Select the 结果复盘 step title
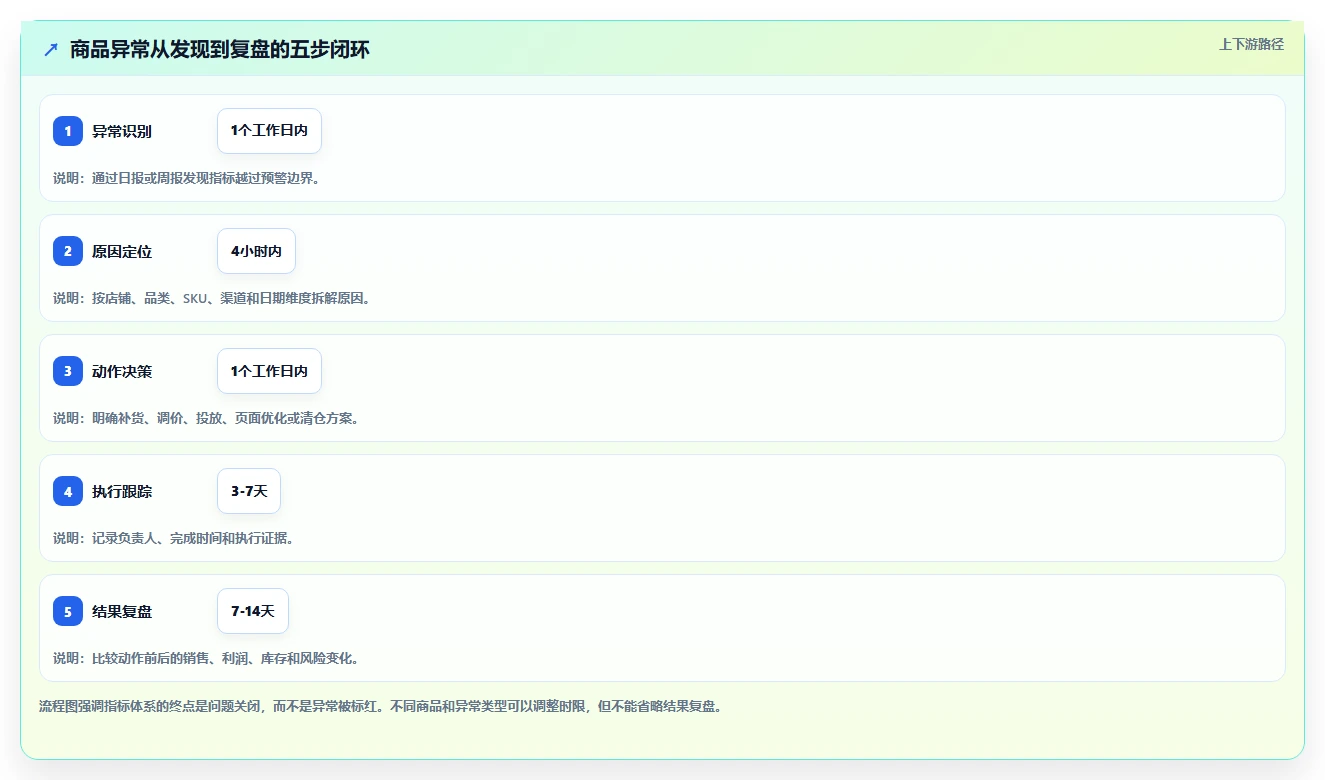The width and height of the screenshot is (1325, 780). pyautogui.click(x=122, y=611)
